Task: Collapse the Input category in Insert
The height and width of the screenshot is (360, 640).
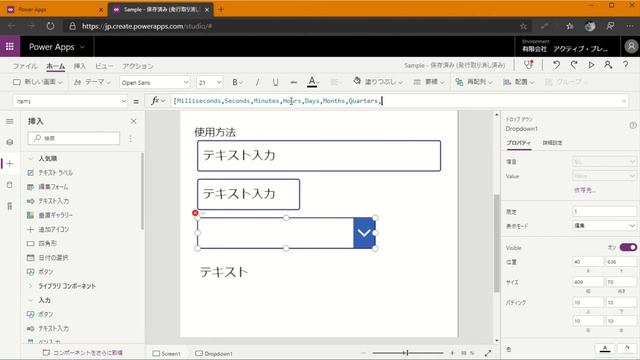Action: [x=30, y=300]
